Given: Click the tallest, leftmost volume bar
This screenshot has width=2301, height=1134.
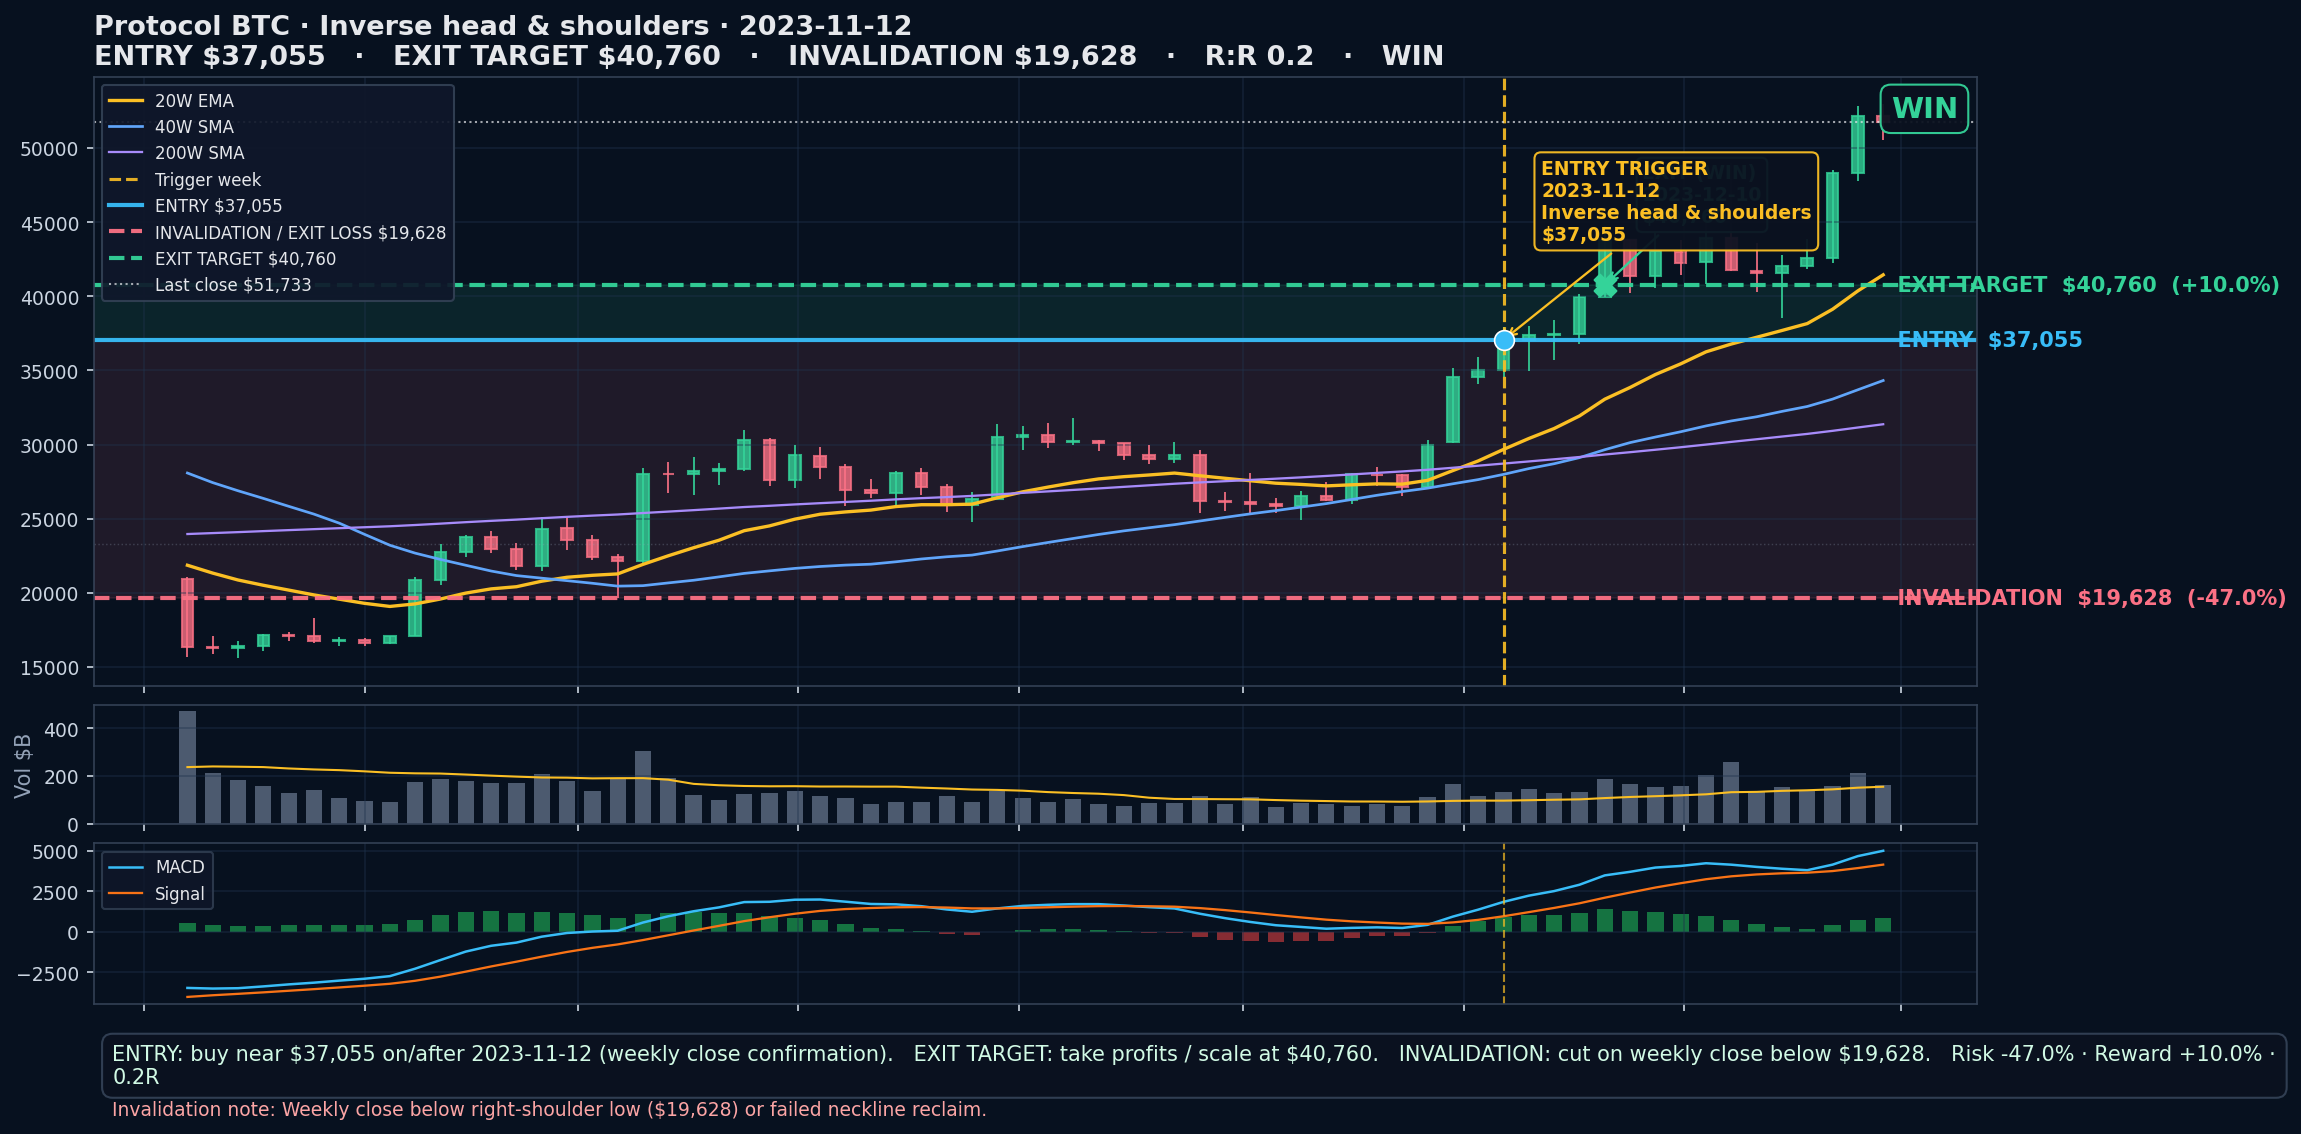Looking at the screenshot, I should (187, 767).
